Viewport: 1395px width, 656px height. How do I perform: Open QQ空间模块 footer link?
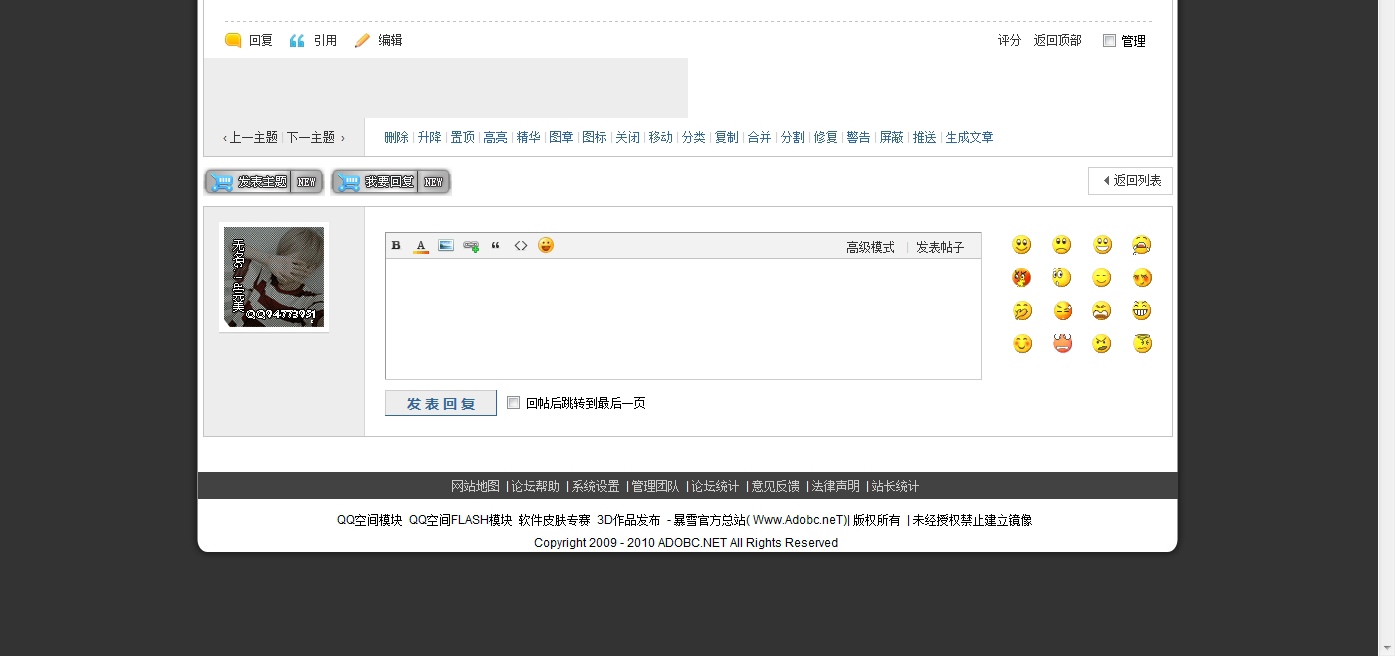coord(369,520)
